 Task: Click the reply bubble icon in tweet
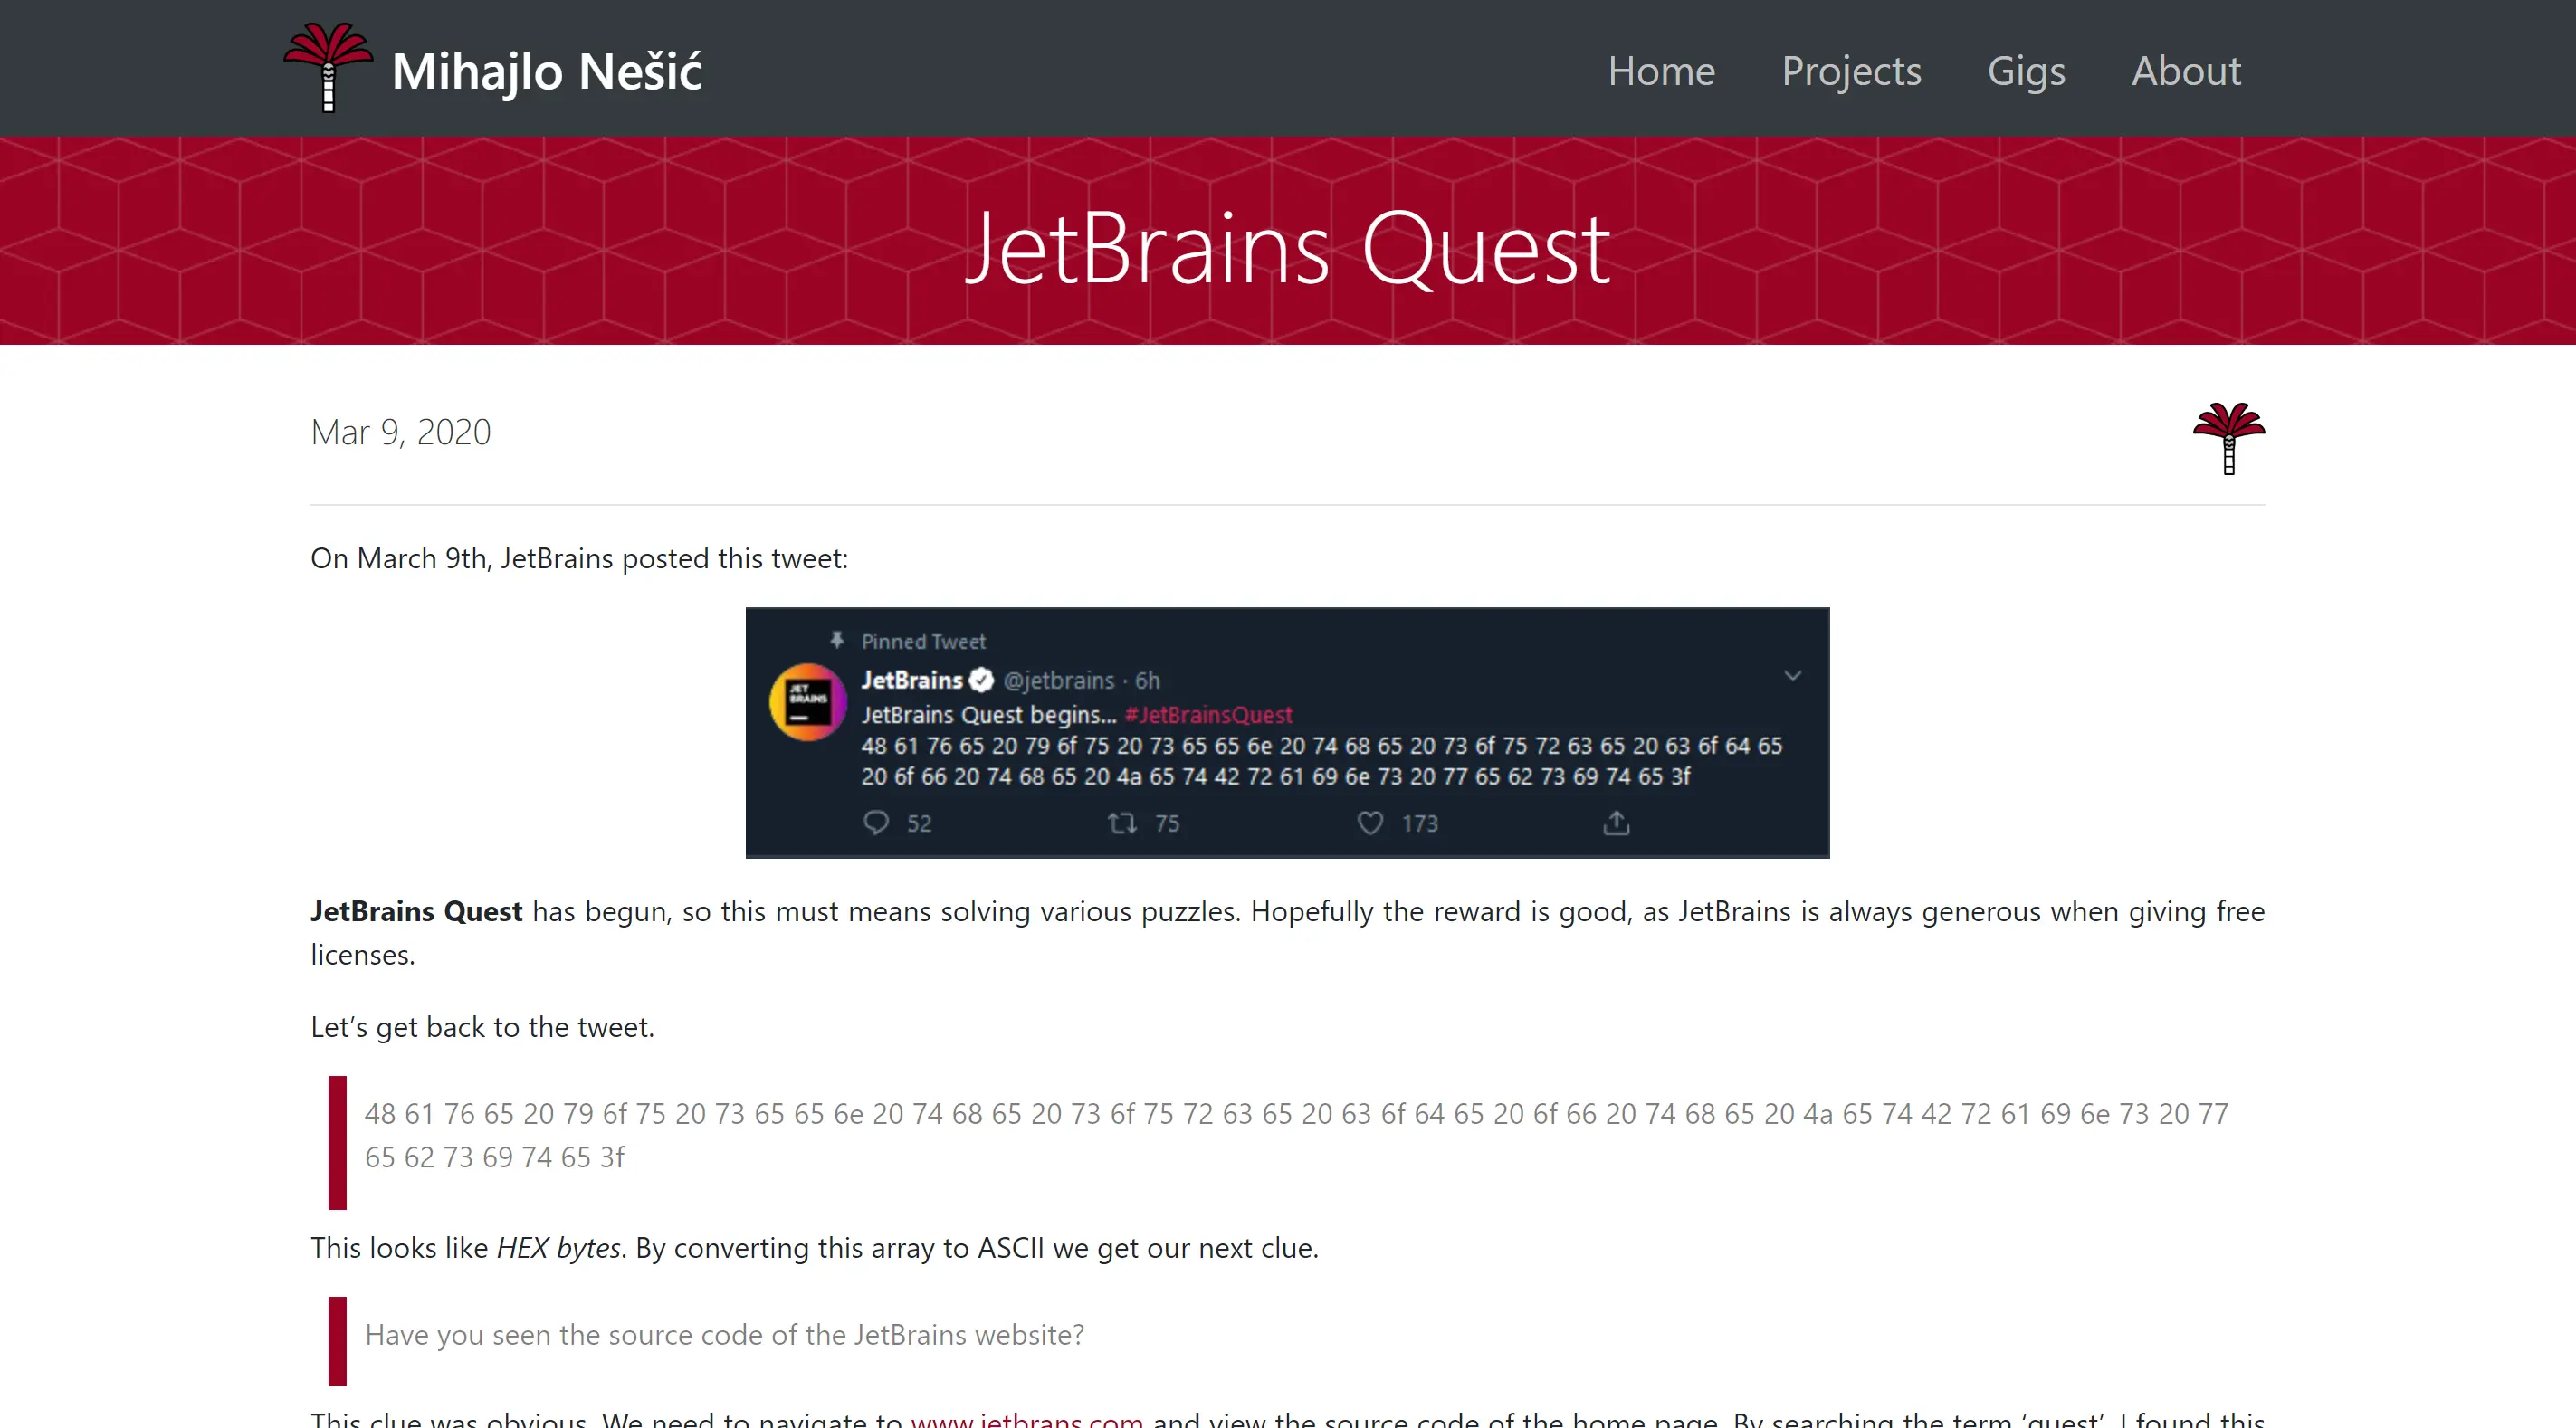pyautogui.click(x=876, y=823)
